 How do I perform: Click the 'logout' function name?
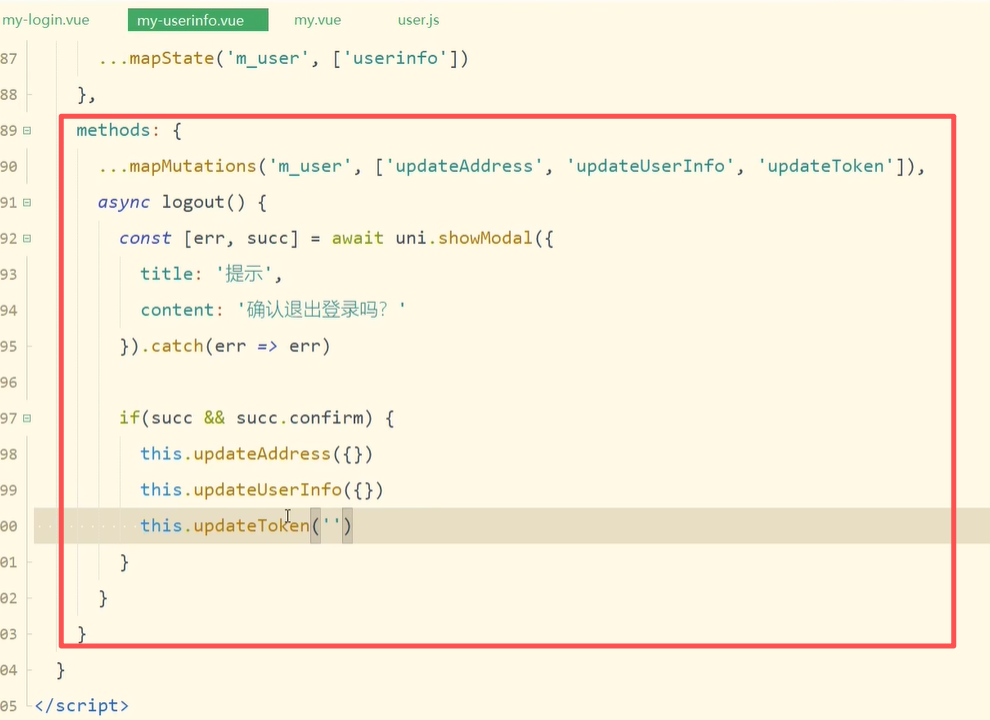click(x=193, y=202)
